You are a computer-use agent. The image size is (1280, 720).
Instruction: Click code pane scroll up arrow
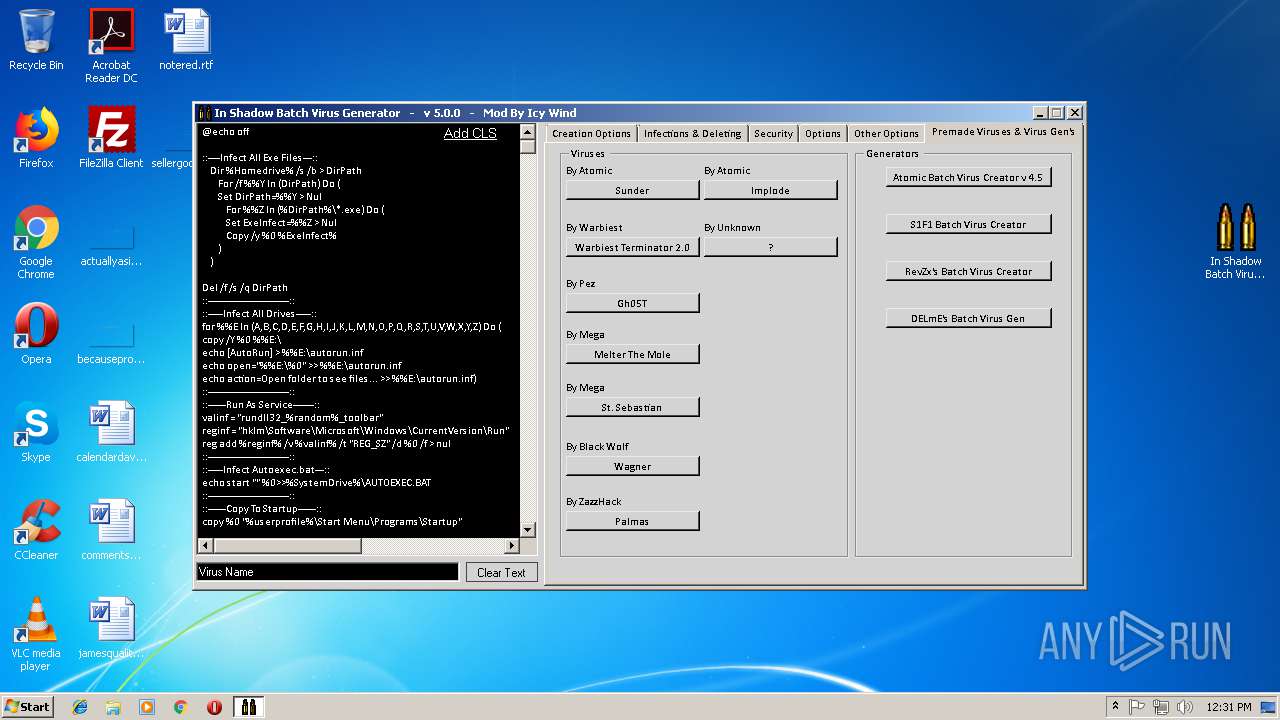pos(528,131)
